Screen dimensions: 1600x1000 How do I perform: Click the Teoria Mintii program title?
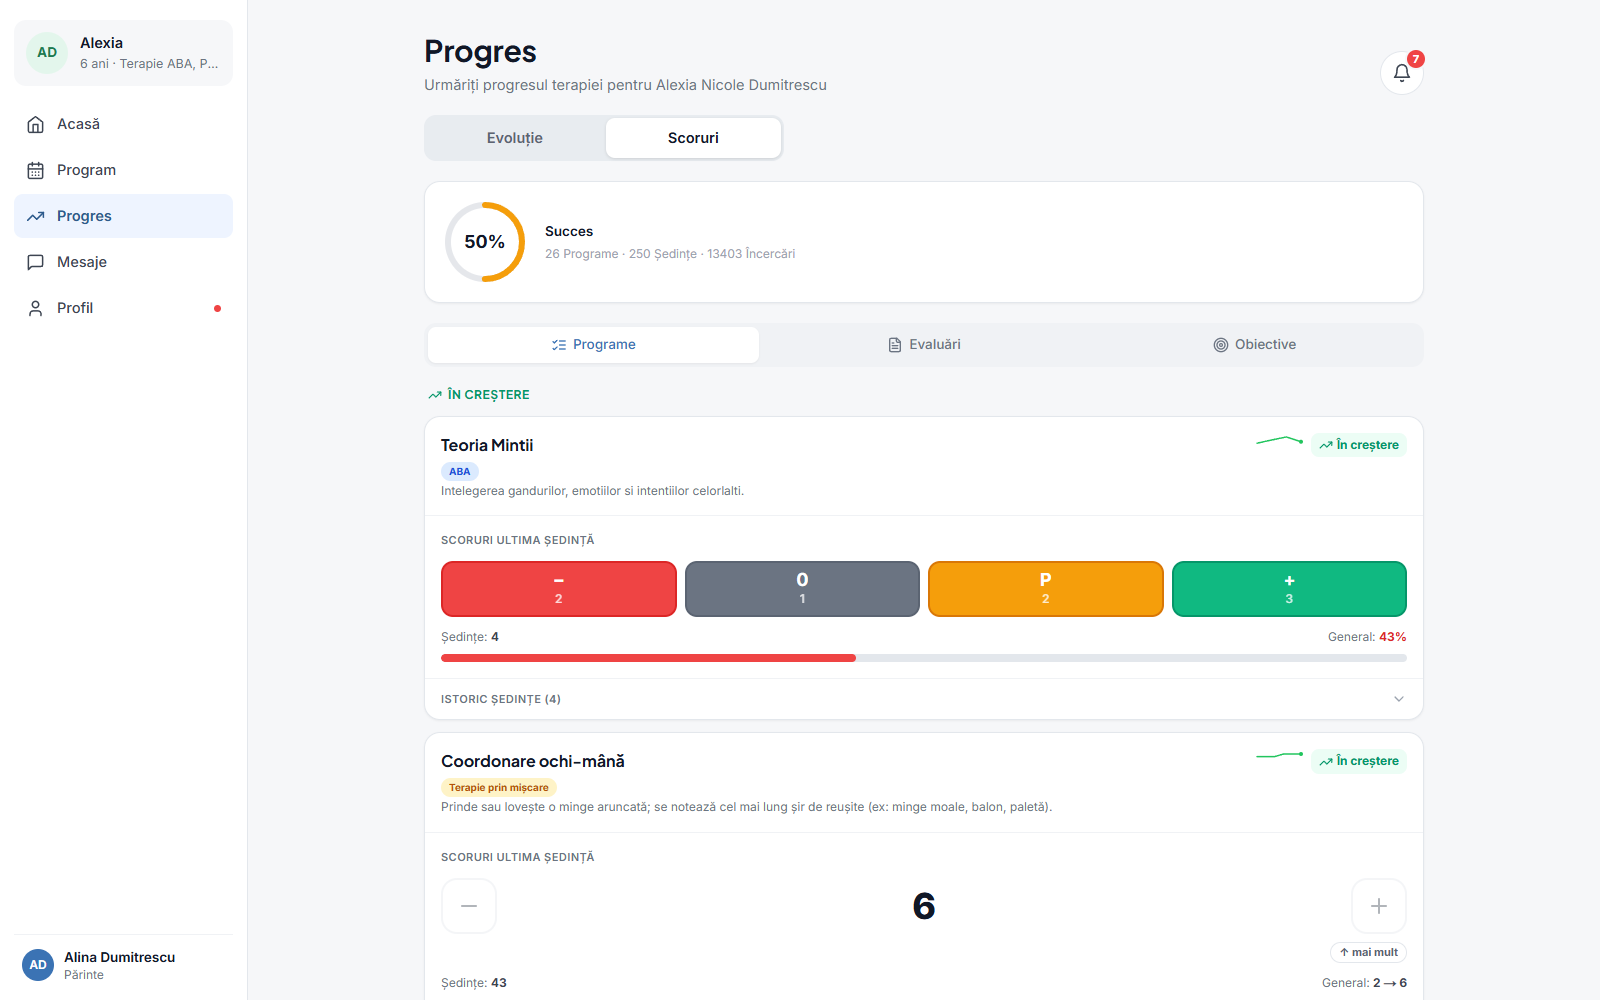[x=487, y=445]
